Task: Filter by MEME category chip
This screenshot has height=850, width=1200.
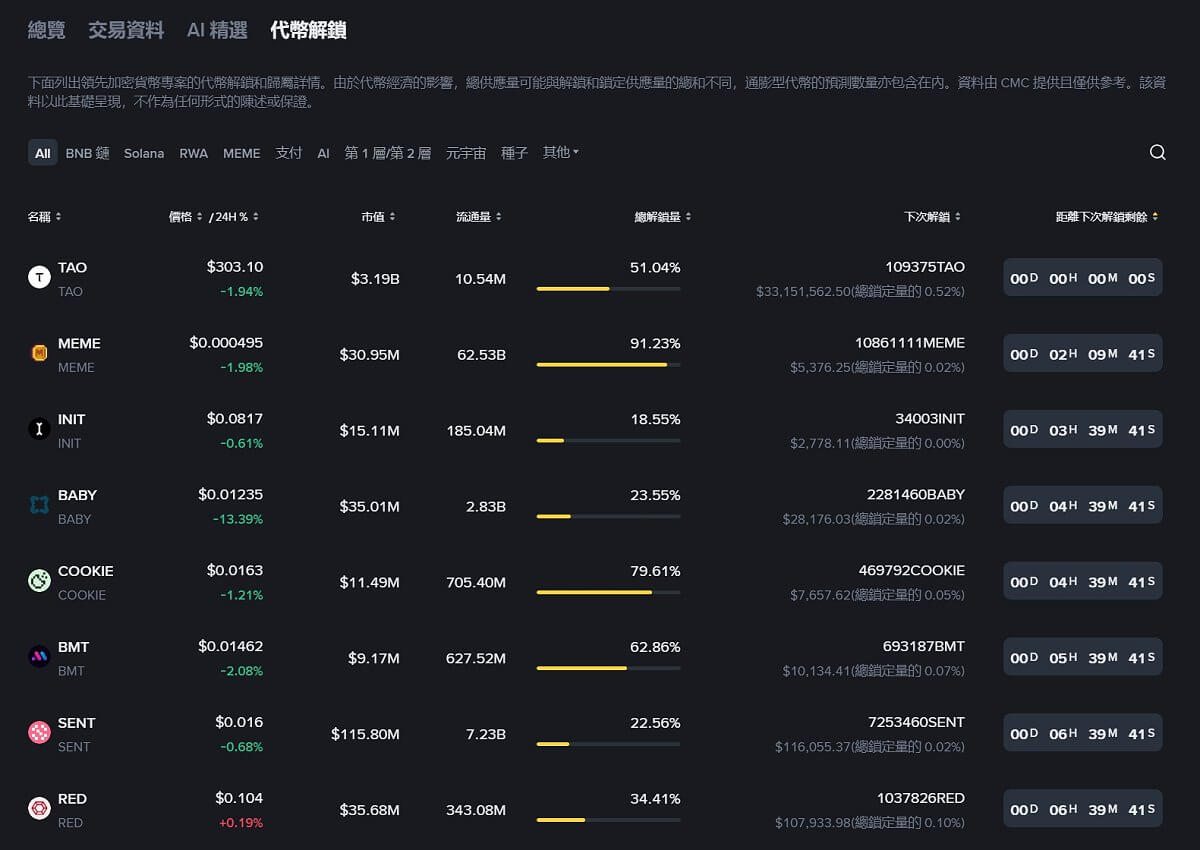Action: 241,153
